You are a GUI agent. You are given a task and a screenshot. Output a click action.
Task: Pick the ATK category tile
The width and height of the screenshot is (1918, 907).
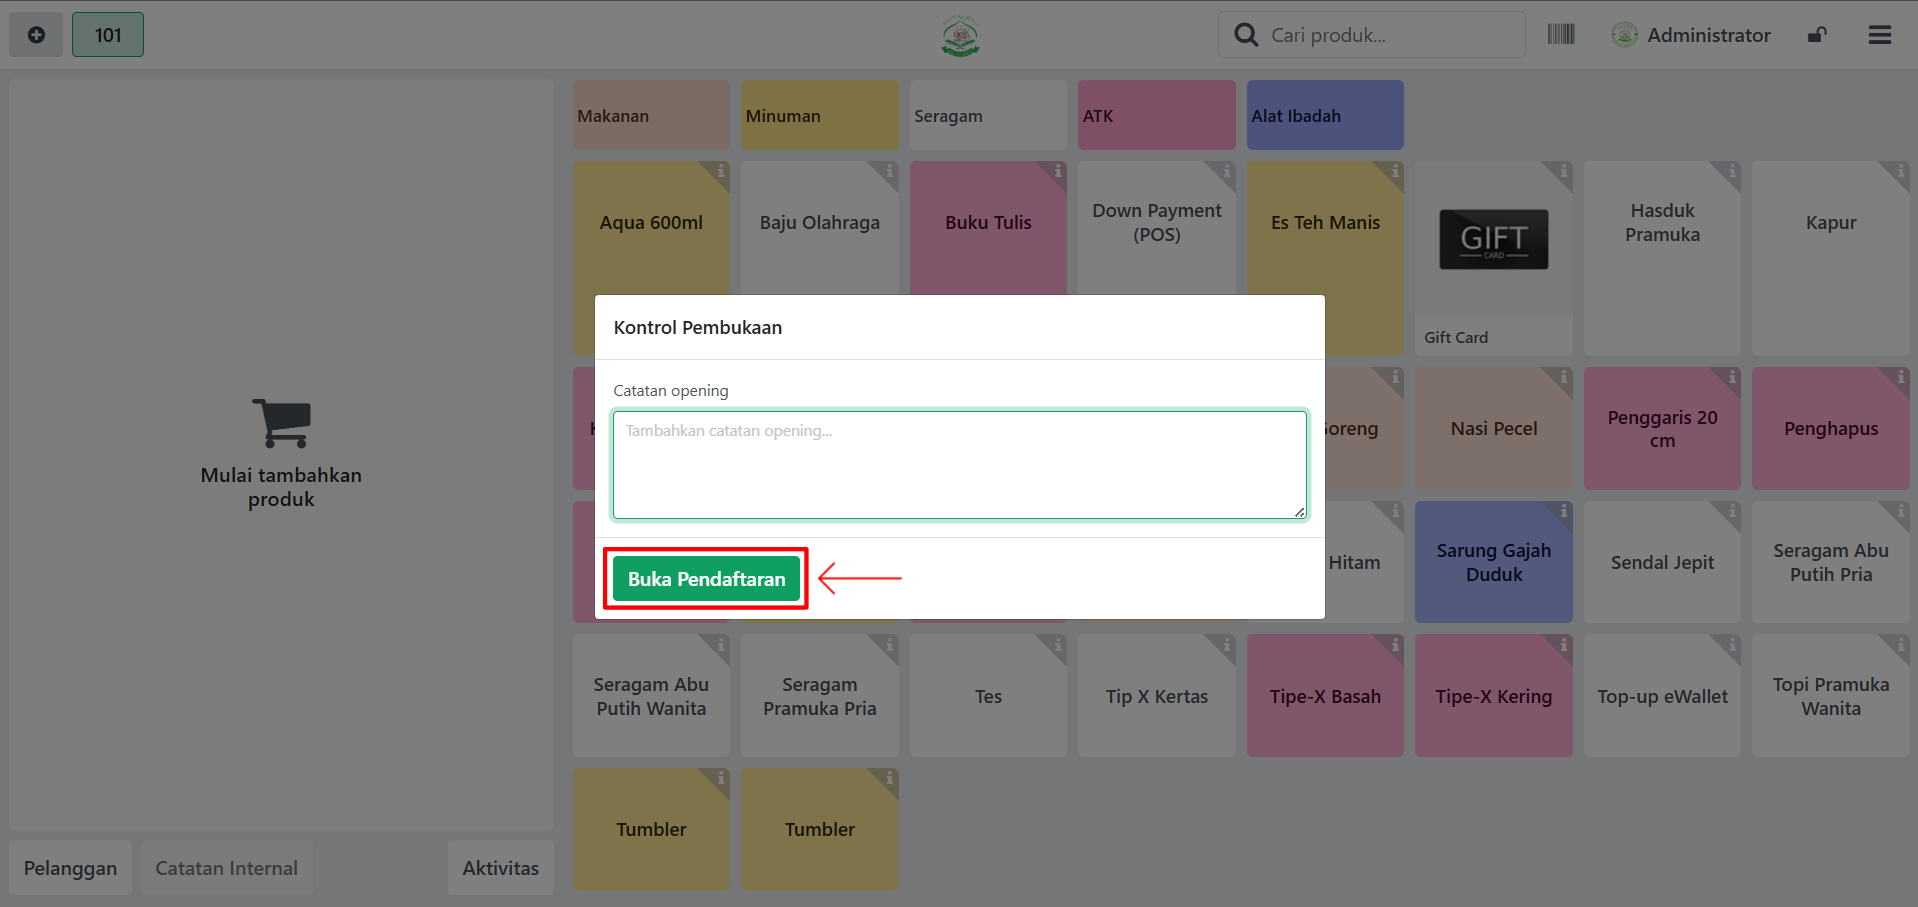[x=1156, y=116]
